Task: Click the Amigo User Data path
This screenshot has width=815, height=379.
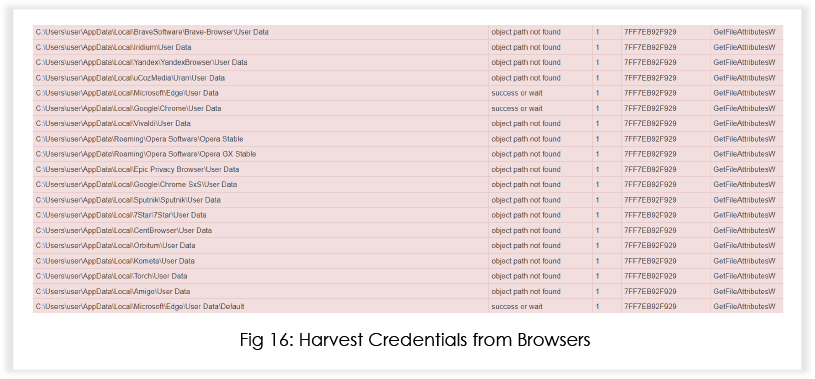Action: tap(113, 292)
